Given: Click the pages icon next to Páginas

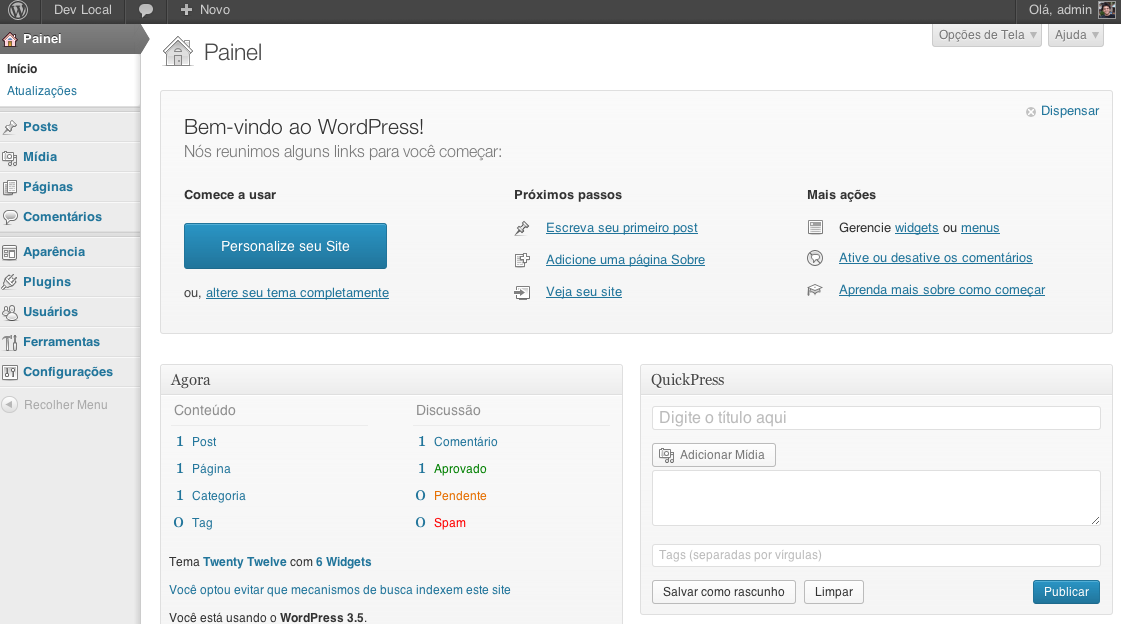Looking at the screenshot, I should 10,187.
